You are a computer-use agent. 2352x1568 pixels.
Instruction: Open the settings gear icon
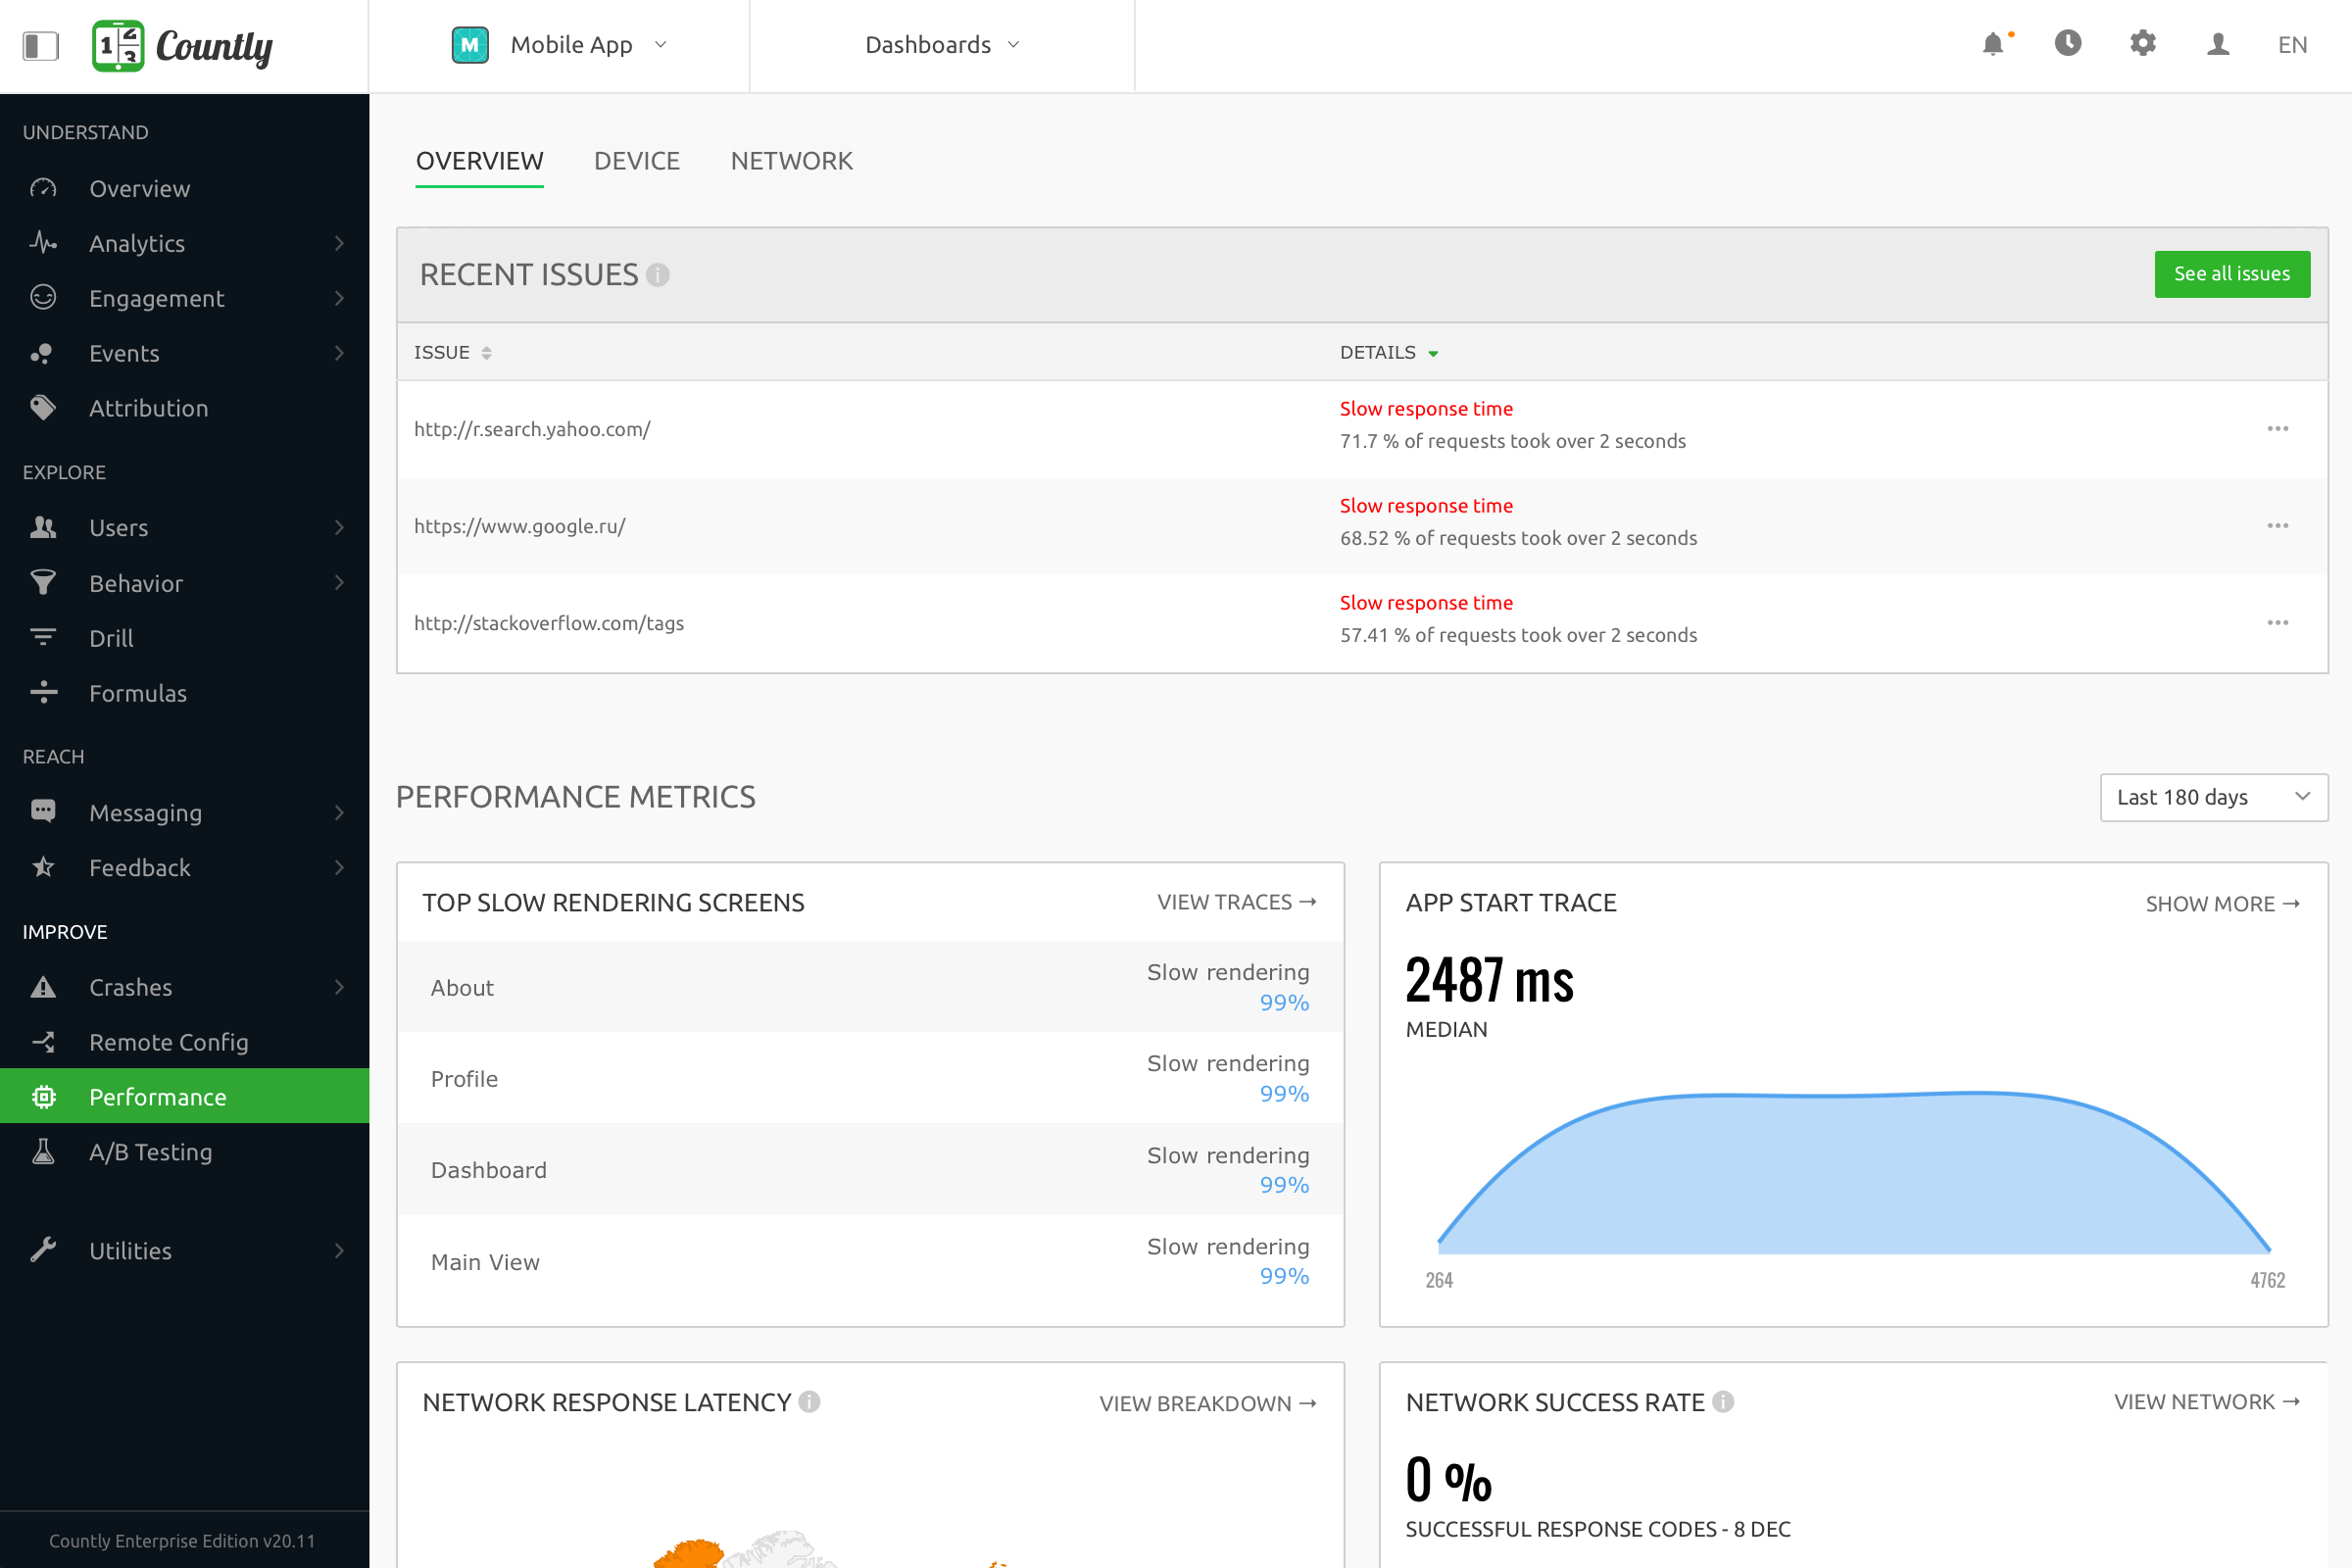(2142, 44)
